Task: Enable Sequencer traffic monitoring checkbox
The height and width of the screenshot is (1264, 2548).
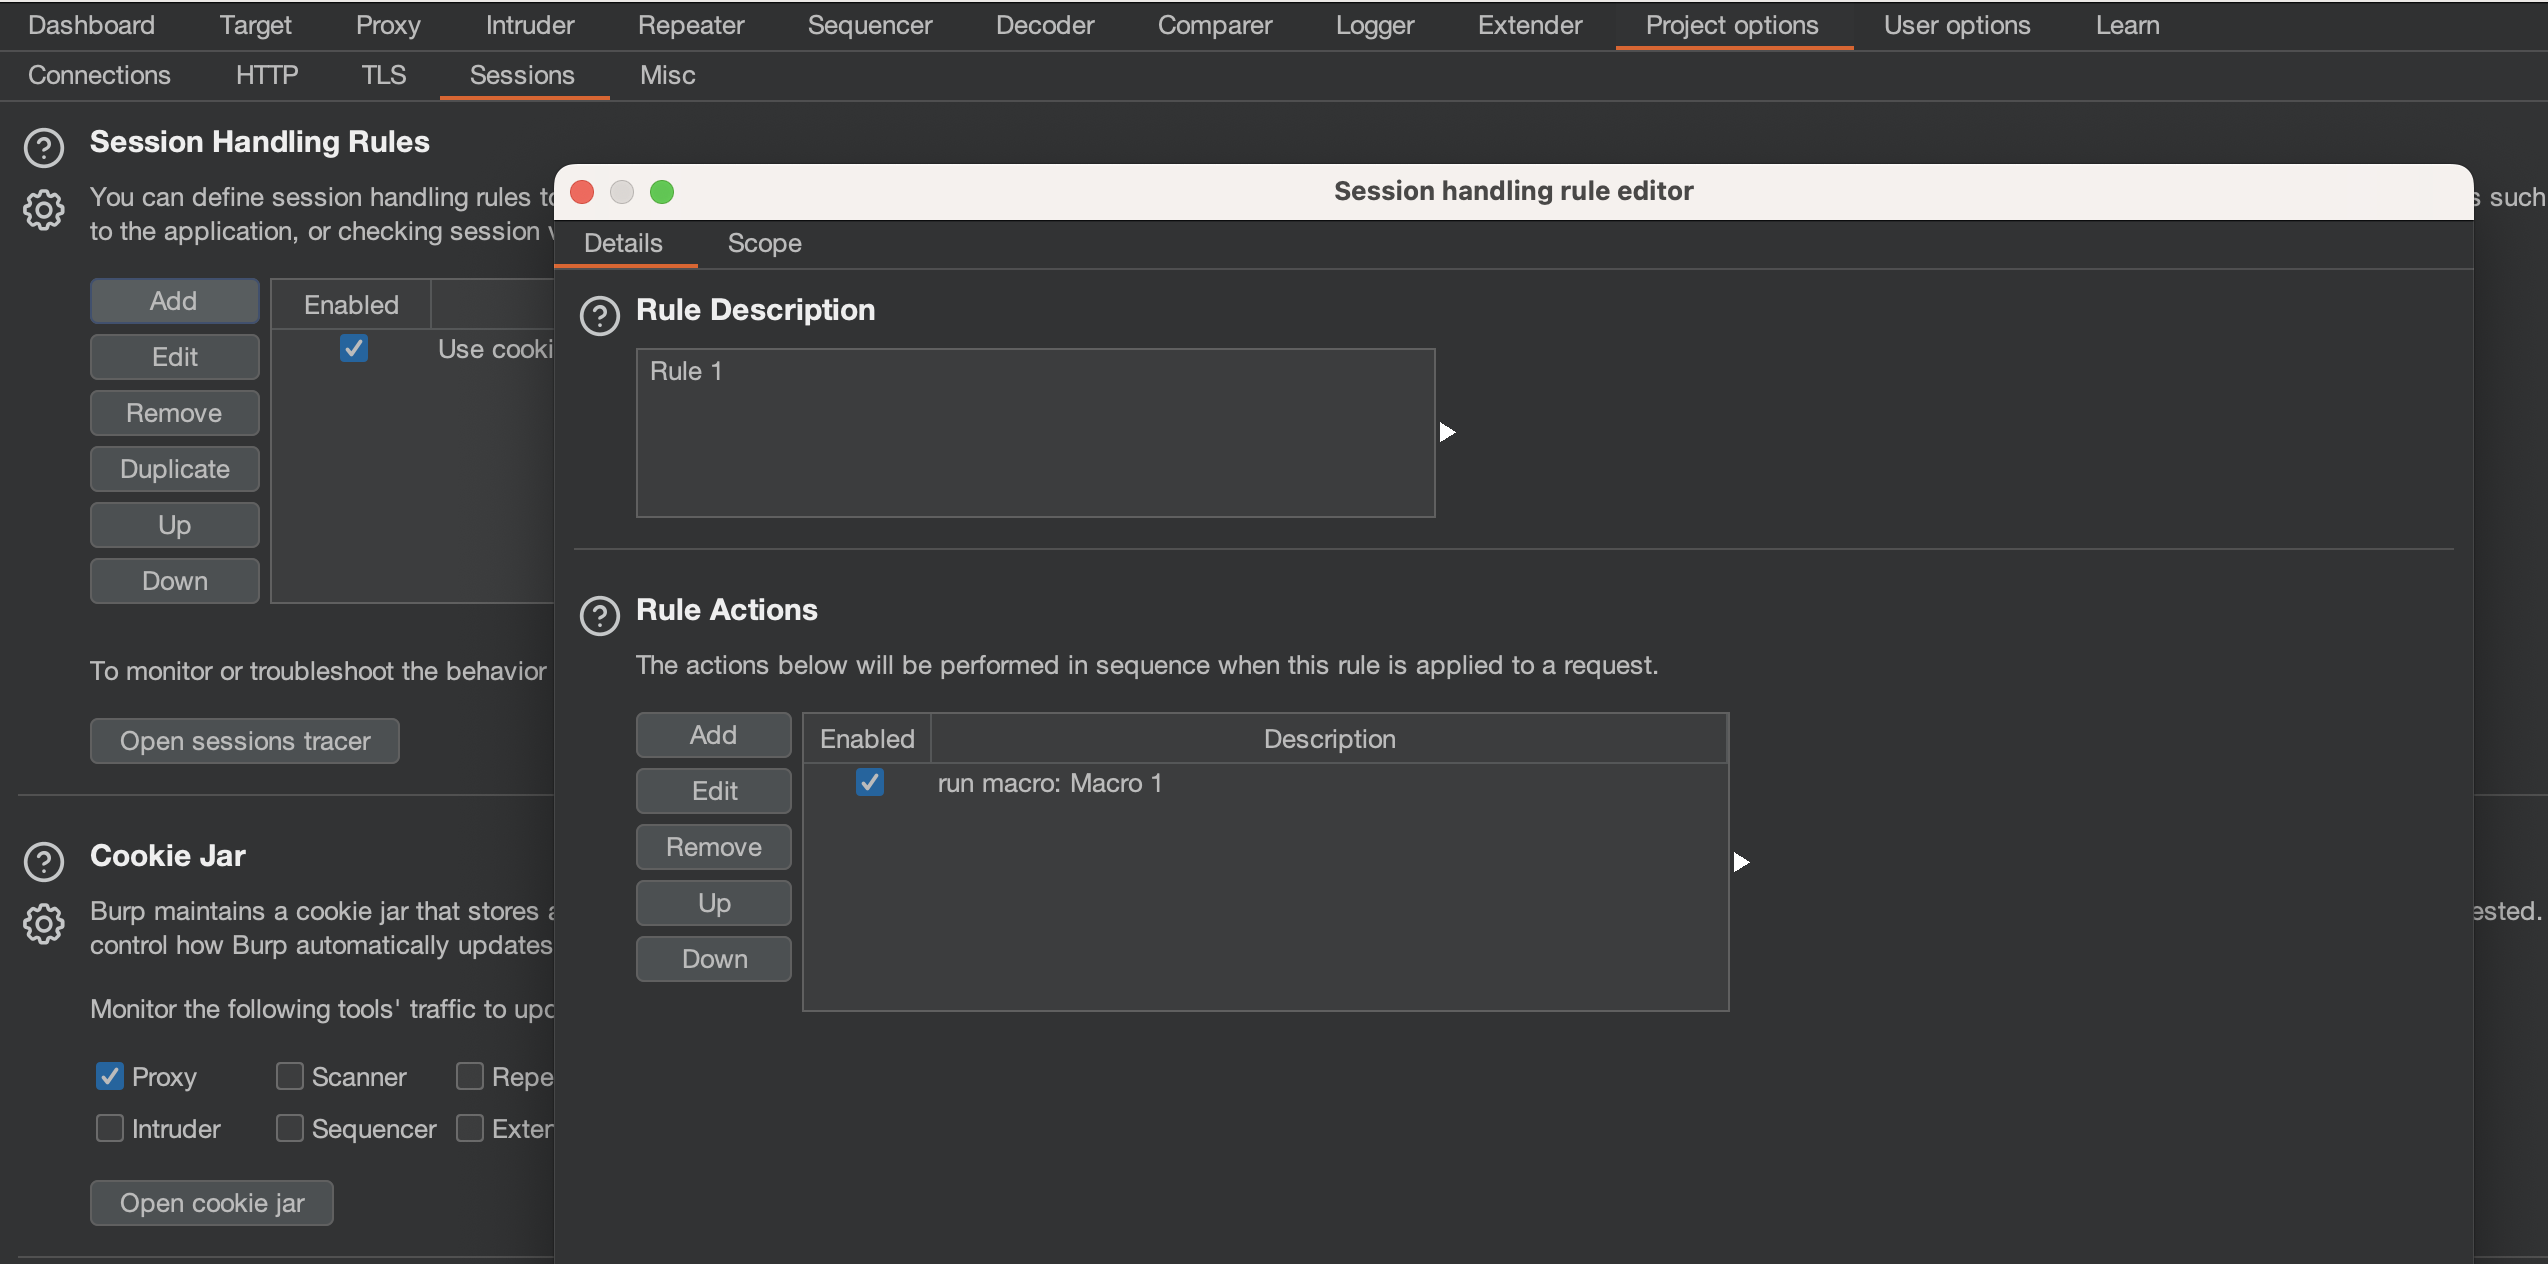Action: pos(290,1128)
